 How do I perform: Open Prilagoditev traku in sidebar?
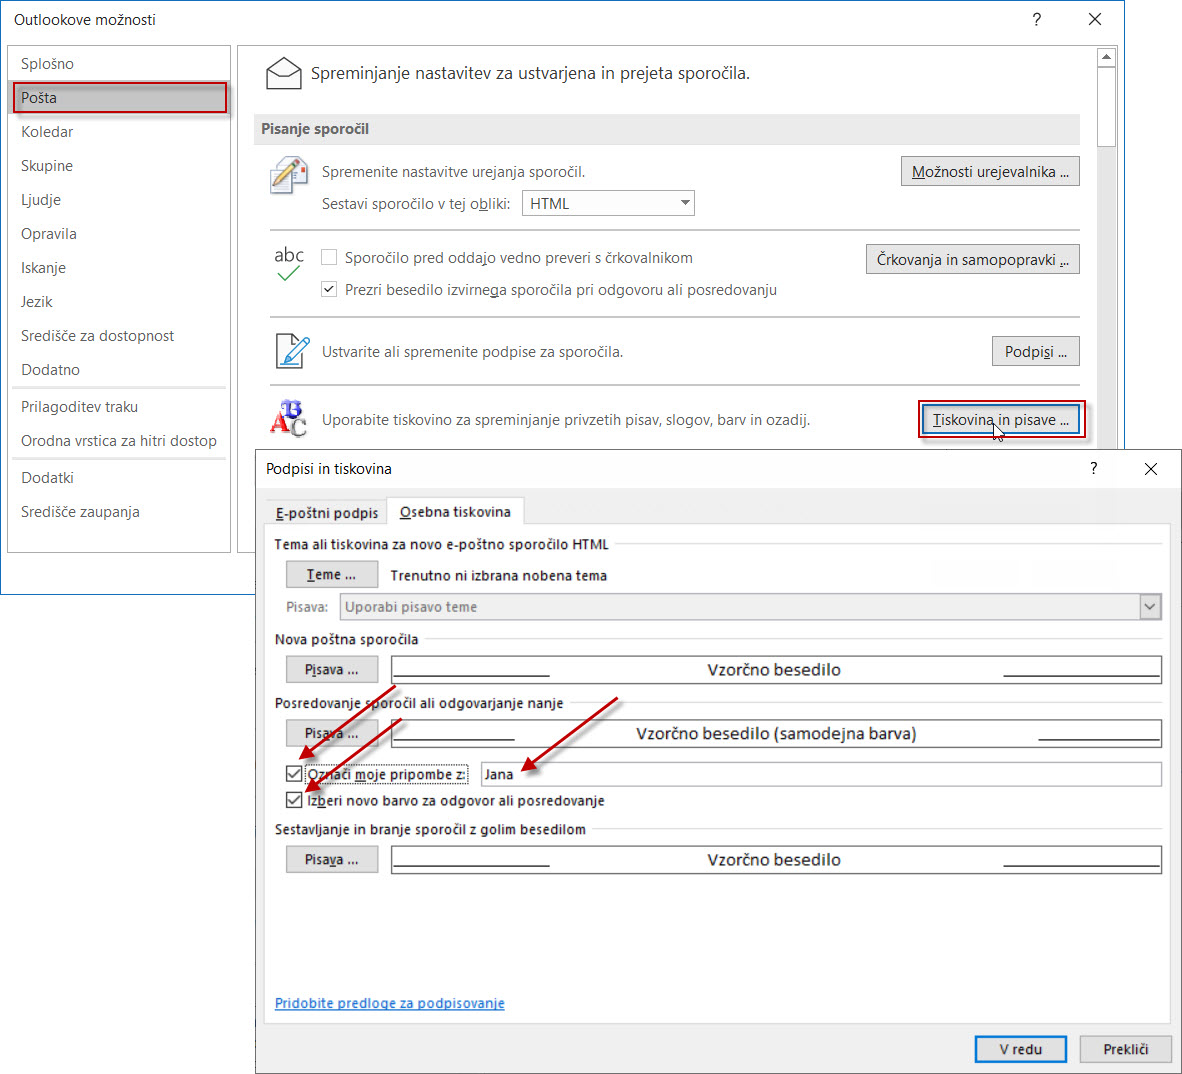(119, 407)
